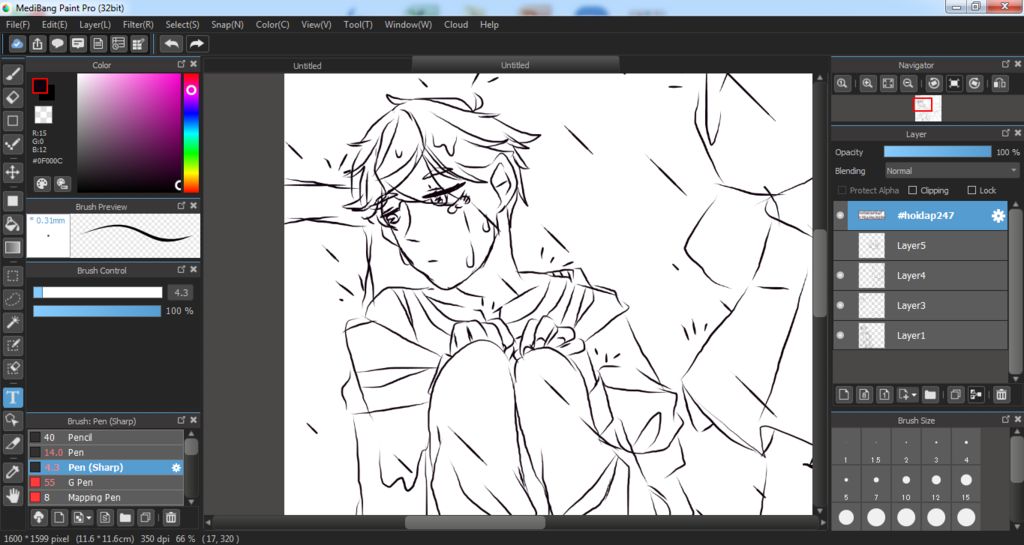The width and height of the screenshot is (1024, 545).
Task: Select the Gradient tool
Action: (x=12, y=247)
